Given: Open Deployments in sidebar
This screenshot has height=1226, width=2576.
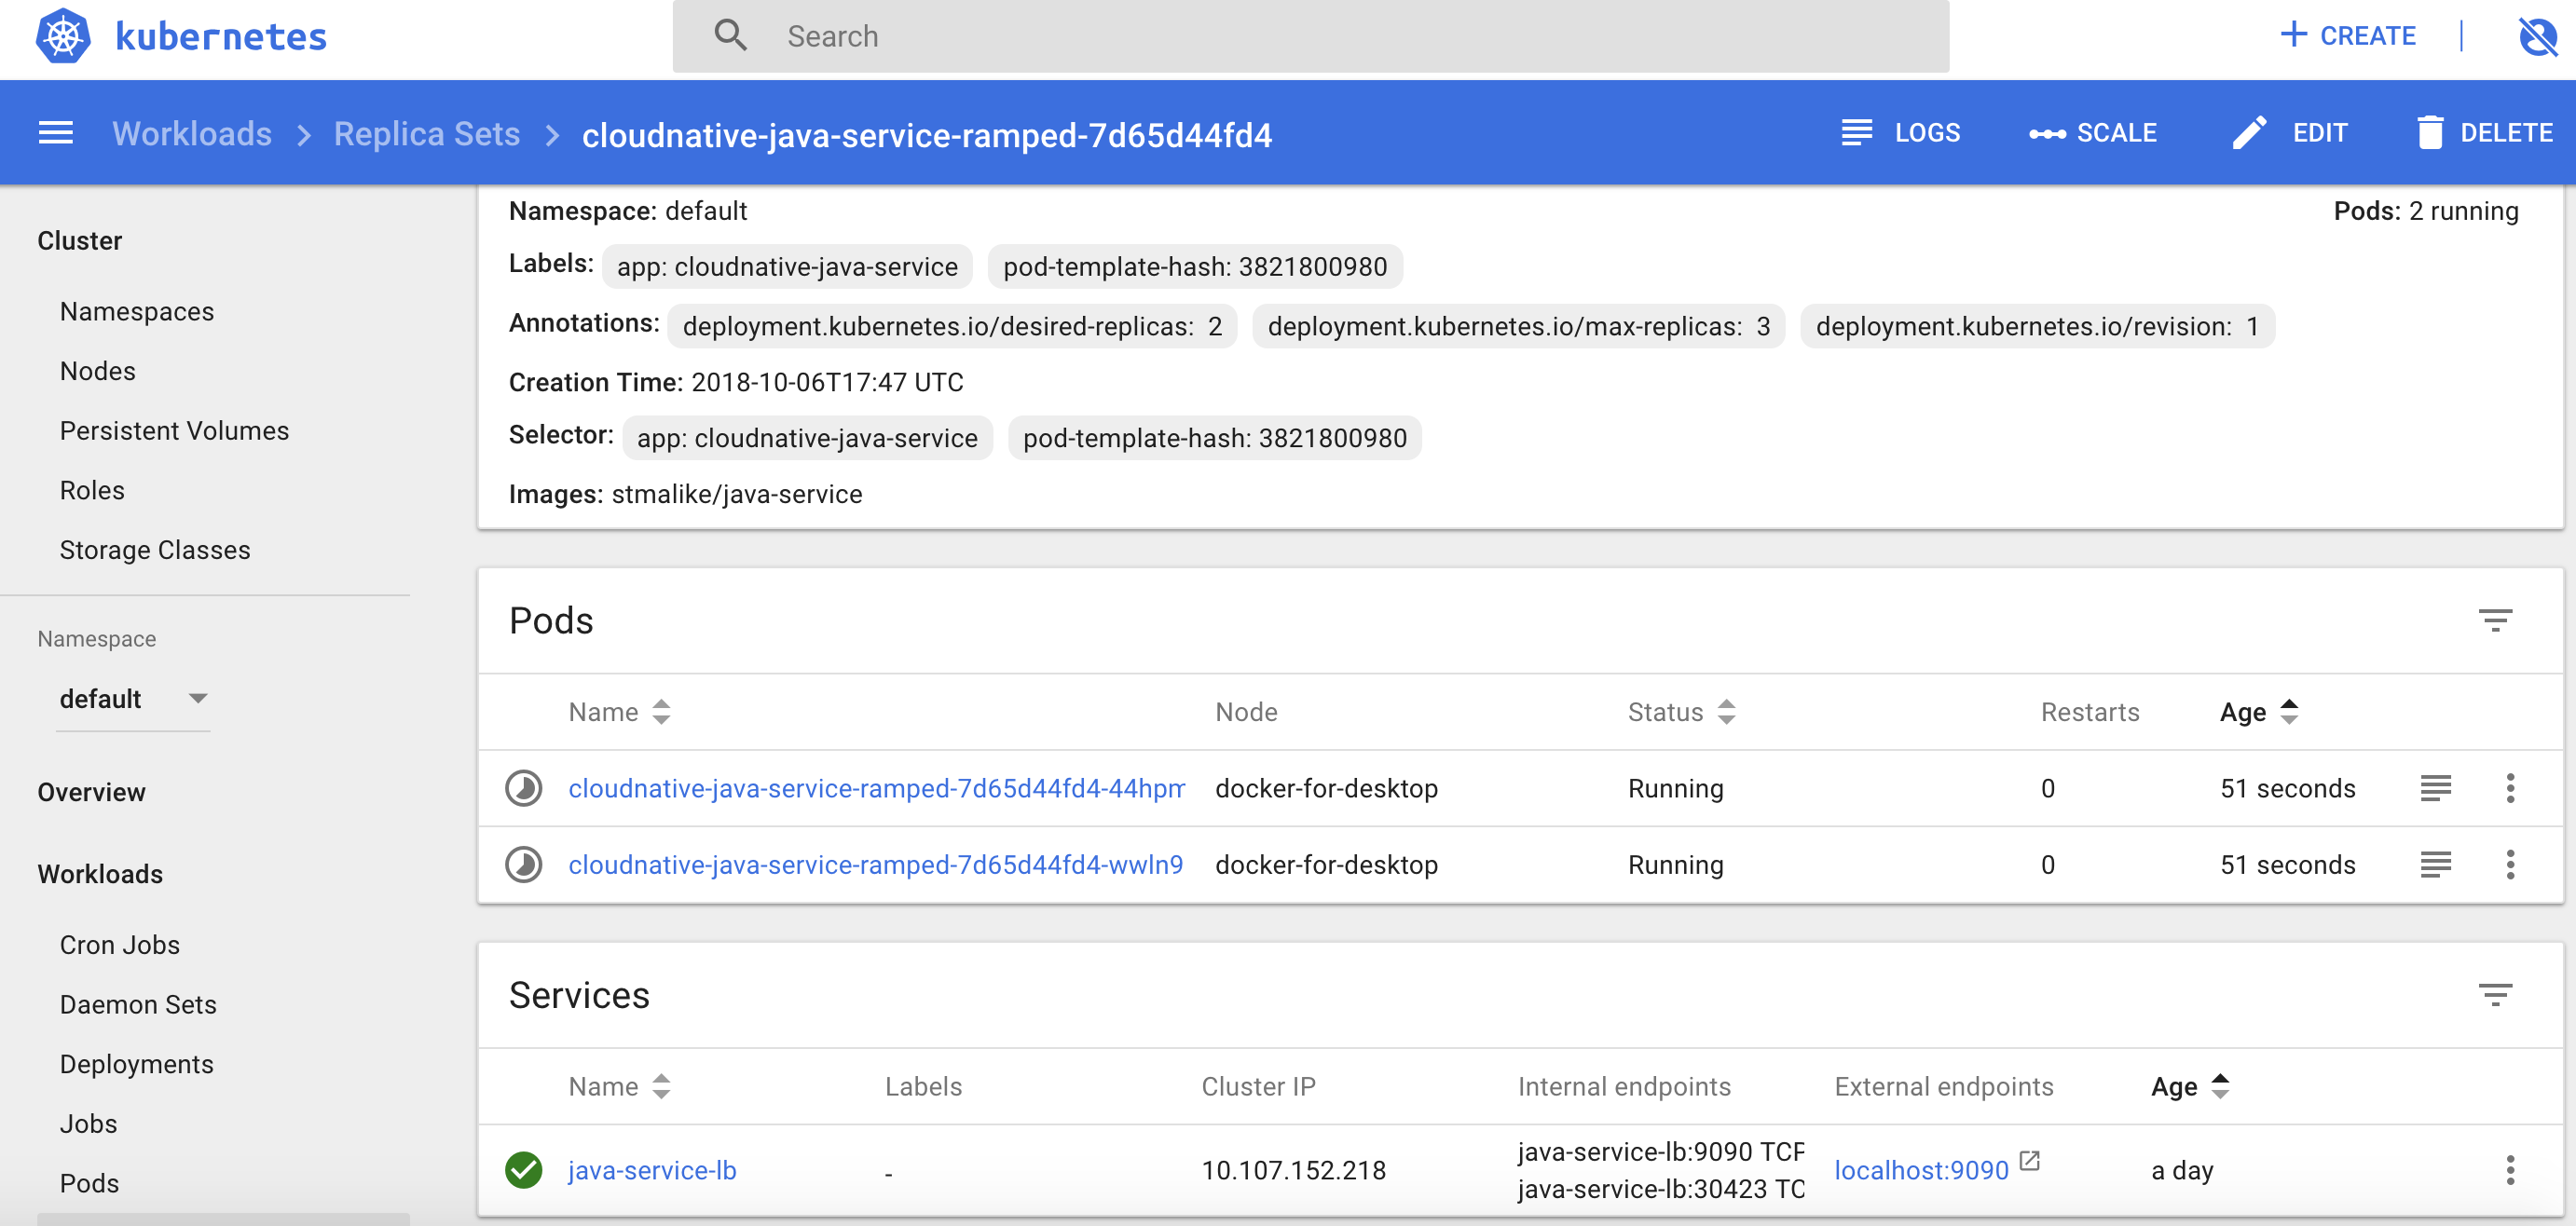Looking at the screenshot, I should point(136,1063).
